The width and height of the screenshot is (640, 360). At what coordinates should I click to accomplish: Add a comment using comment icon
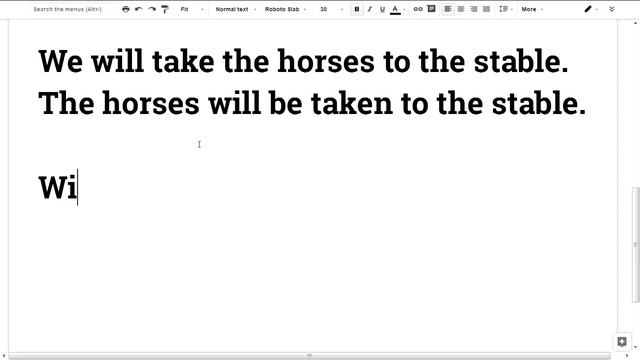pos(431,9)
